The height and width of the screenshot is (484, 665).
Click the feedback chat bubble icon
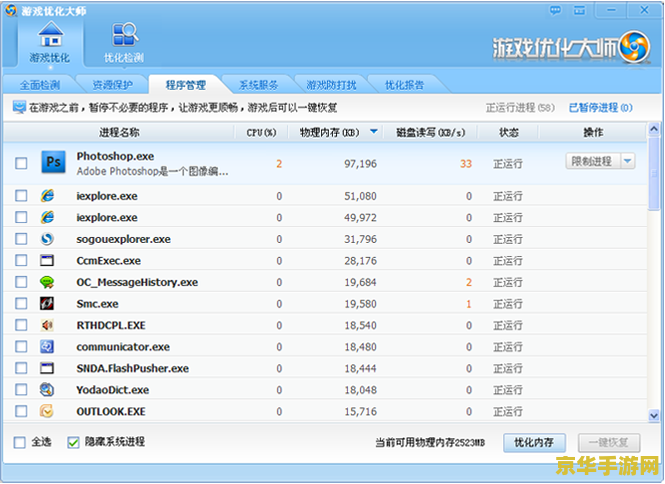tap(555, 10)
